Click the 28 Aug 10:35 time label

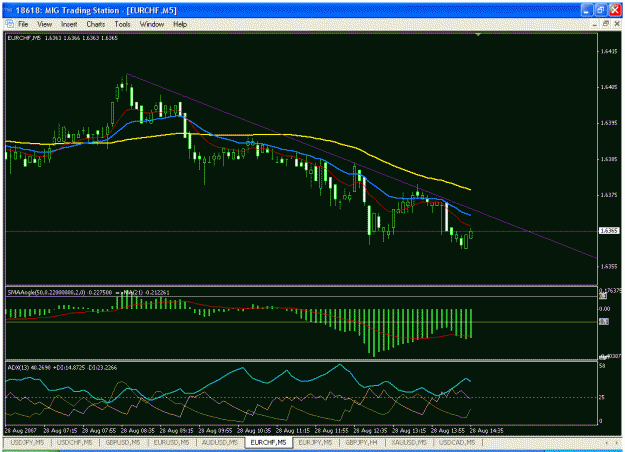pos(254,431)
